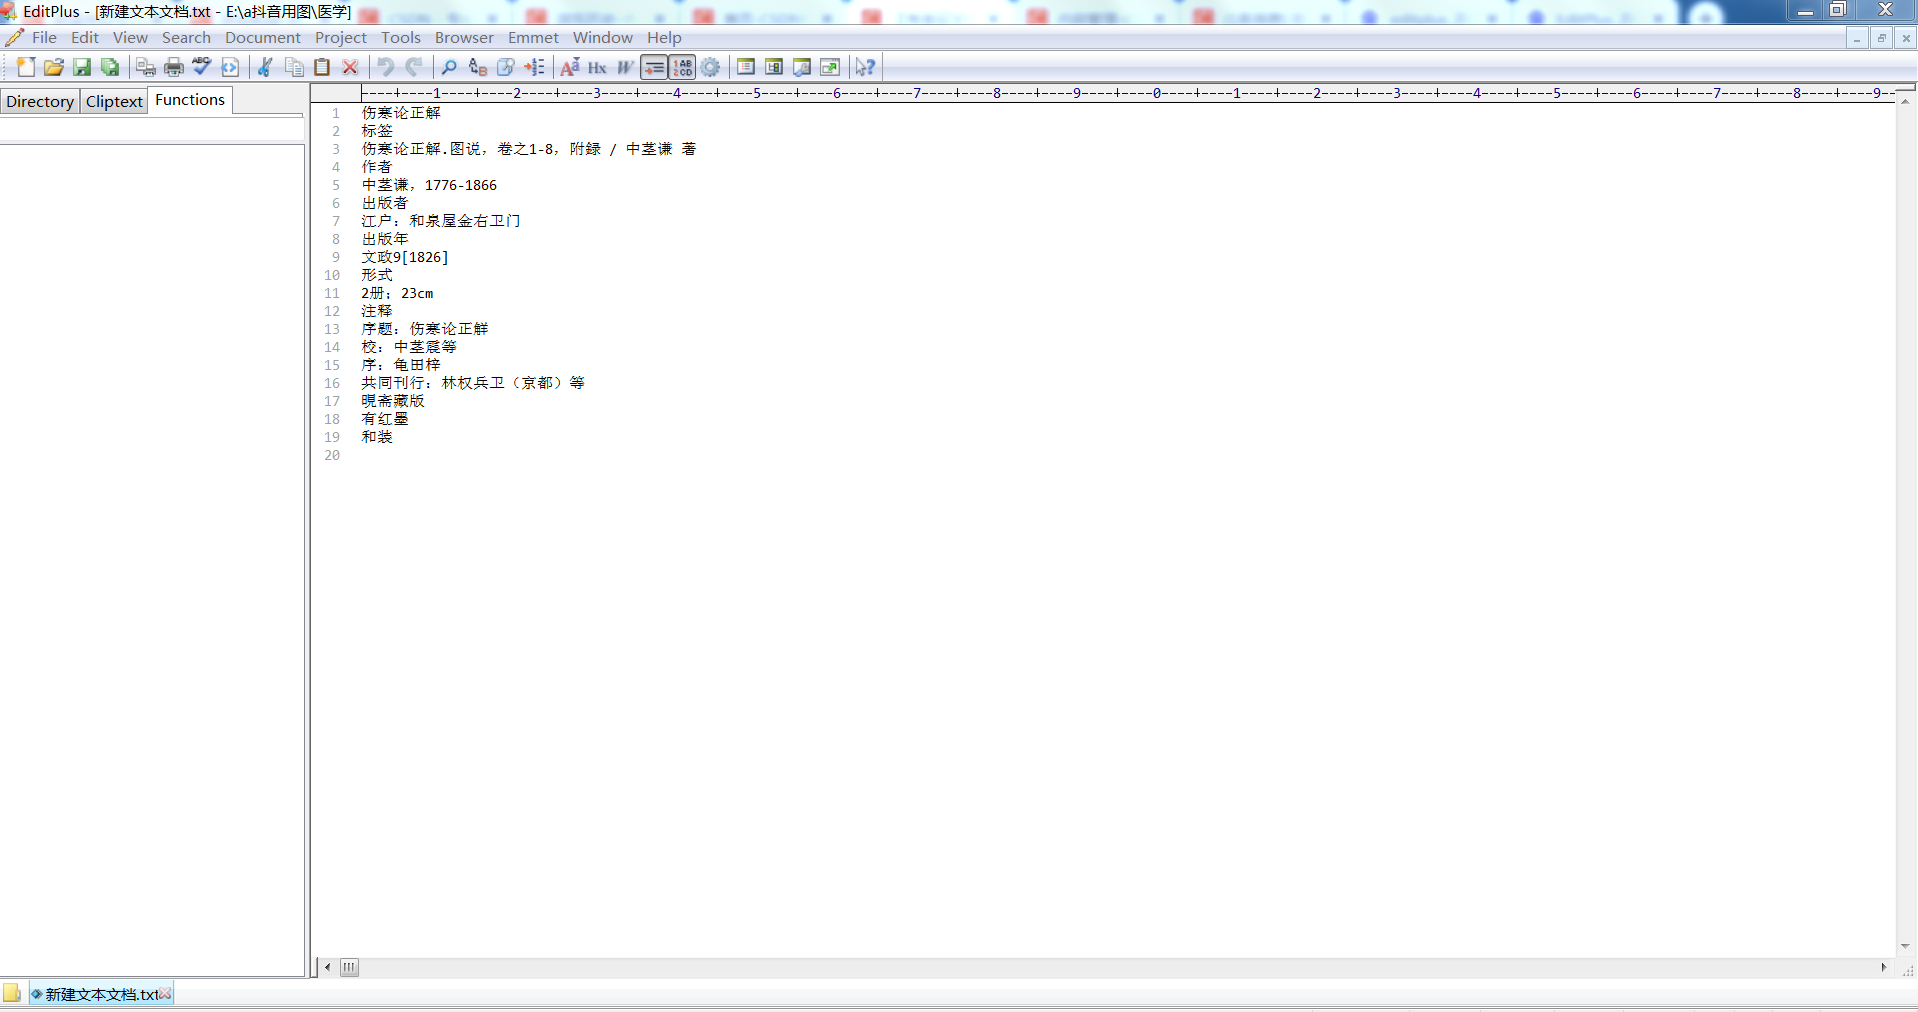Click scroll up arrow of vertical scrollbar
Viewport: 1918px width, 1012px height.
point(1905,102)
